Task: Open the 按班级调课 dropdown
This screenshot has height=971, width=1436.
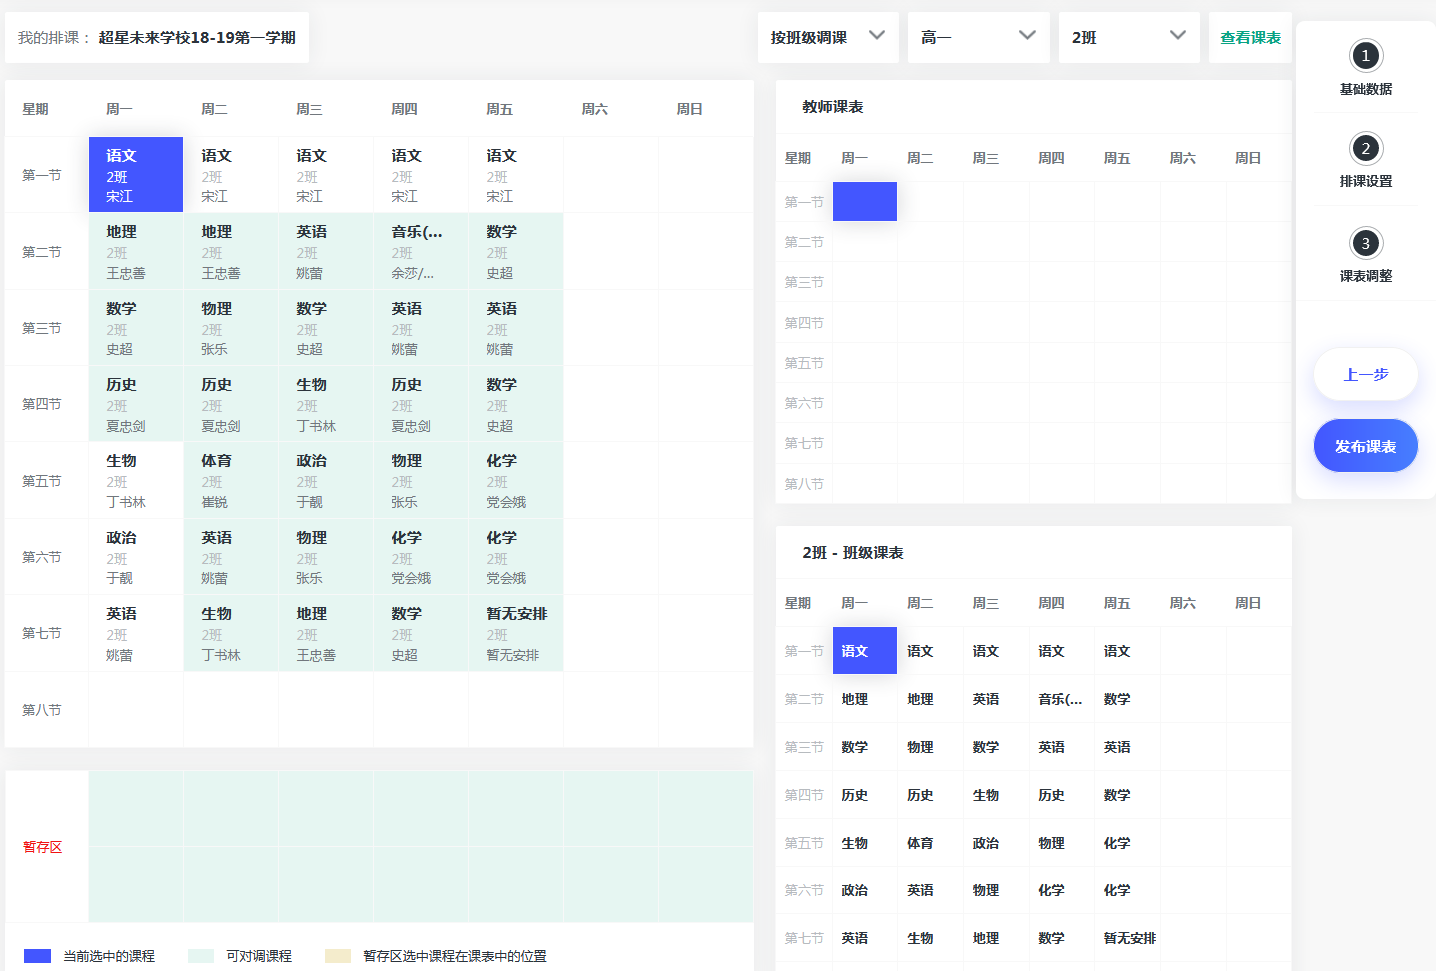Action: click(x=827, y=37)
